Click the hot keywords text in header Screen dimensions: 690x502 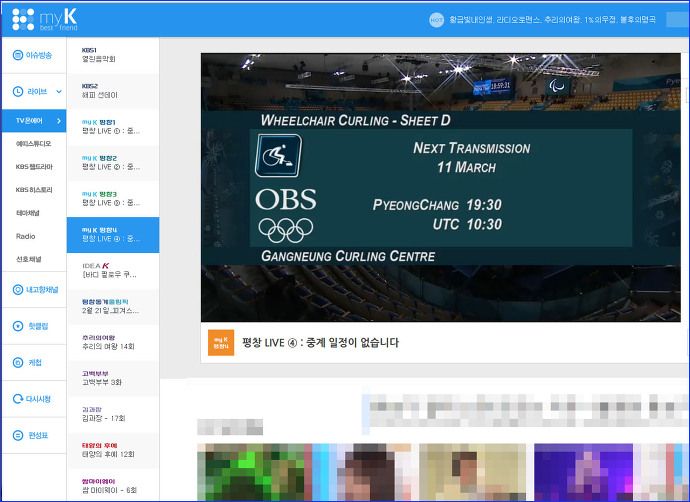coord(552,20)
